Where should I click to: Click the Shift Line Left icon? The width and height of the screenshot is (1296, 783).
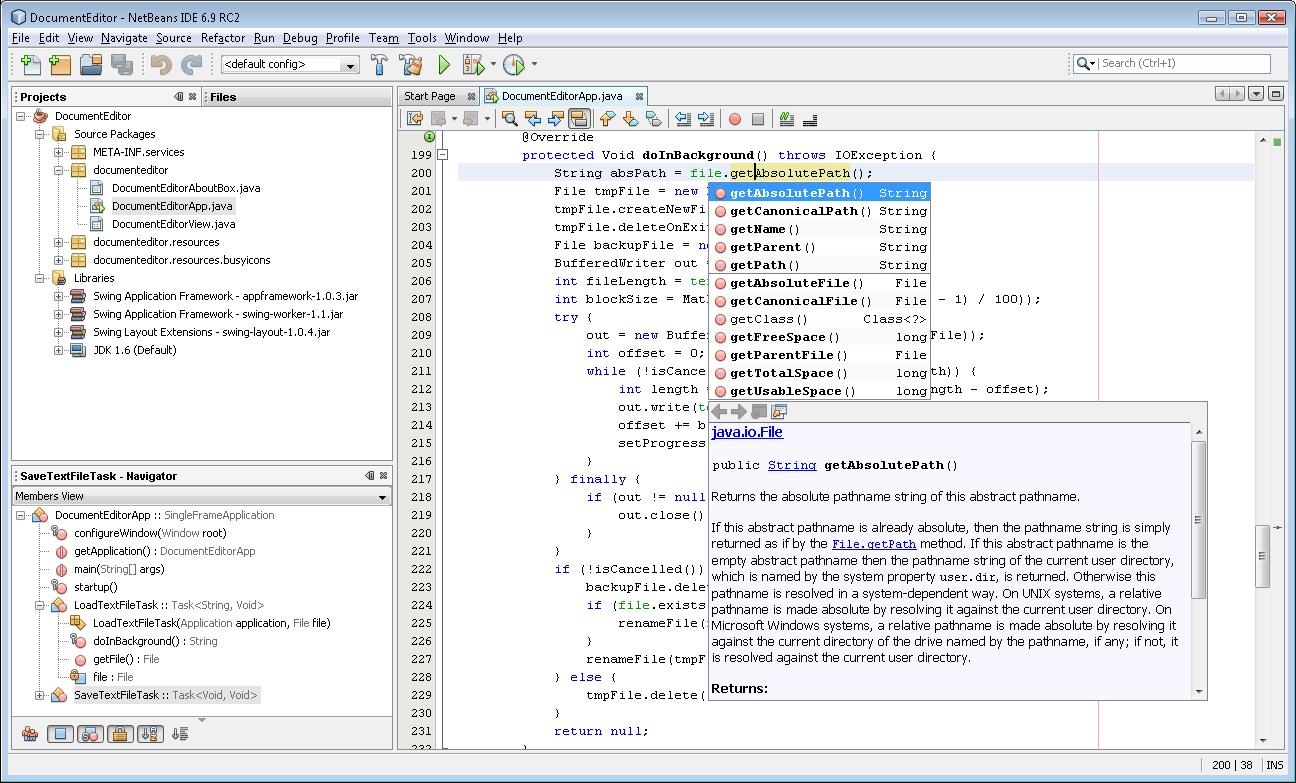pyautogui.click(x=683, y=119)
